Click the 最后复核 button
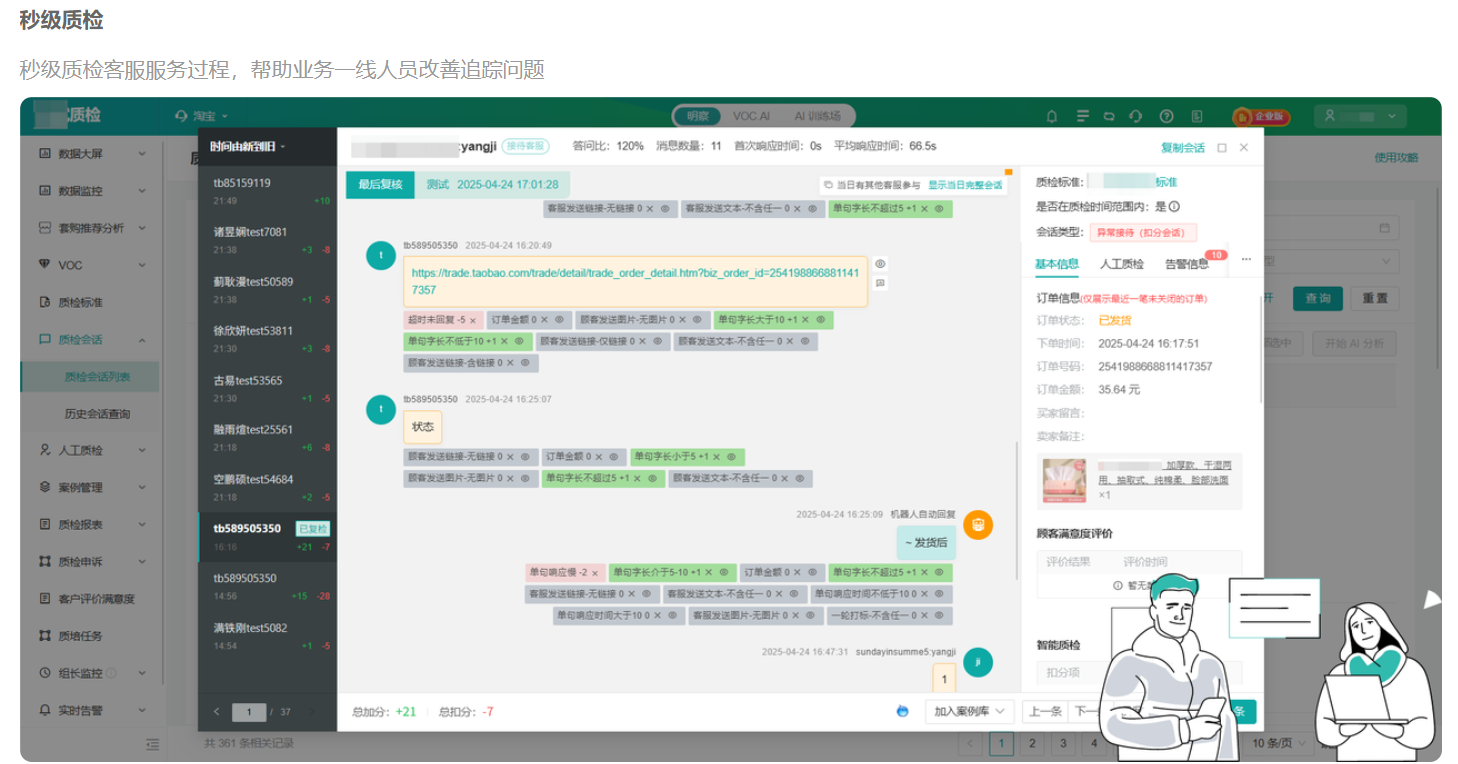Screen dimensions: 1458x764 click(x=380, y=184)
